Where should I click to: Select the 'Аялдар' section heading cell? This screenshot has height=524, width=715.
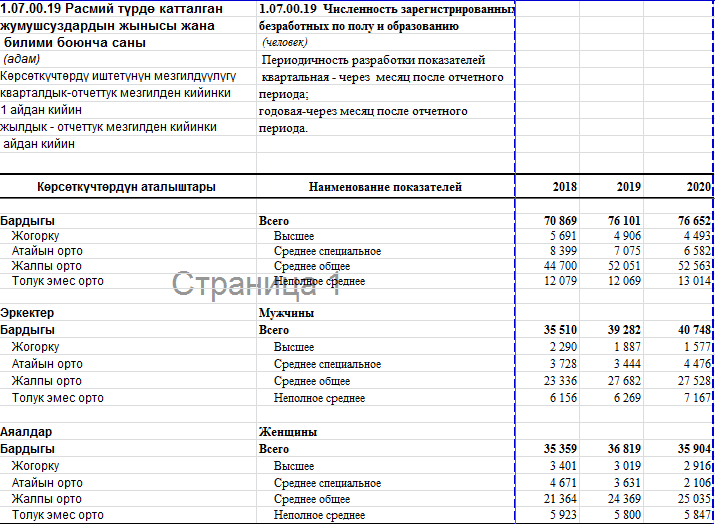(128, 431)
